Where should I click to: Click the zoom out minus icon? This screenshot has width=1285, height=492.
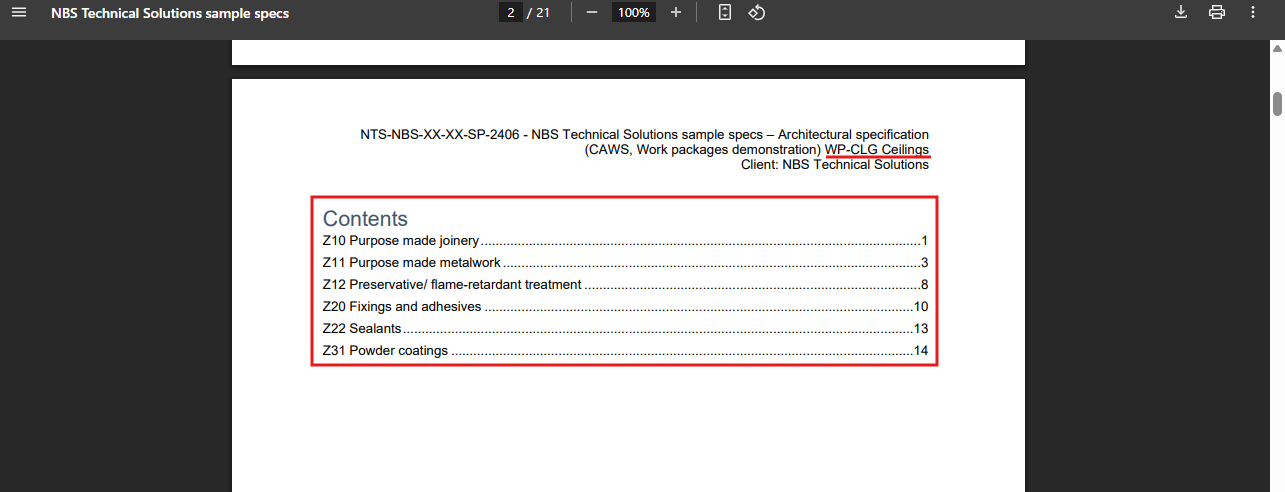click(592, 12)
